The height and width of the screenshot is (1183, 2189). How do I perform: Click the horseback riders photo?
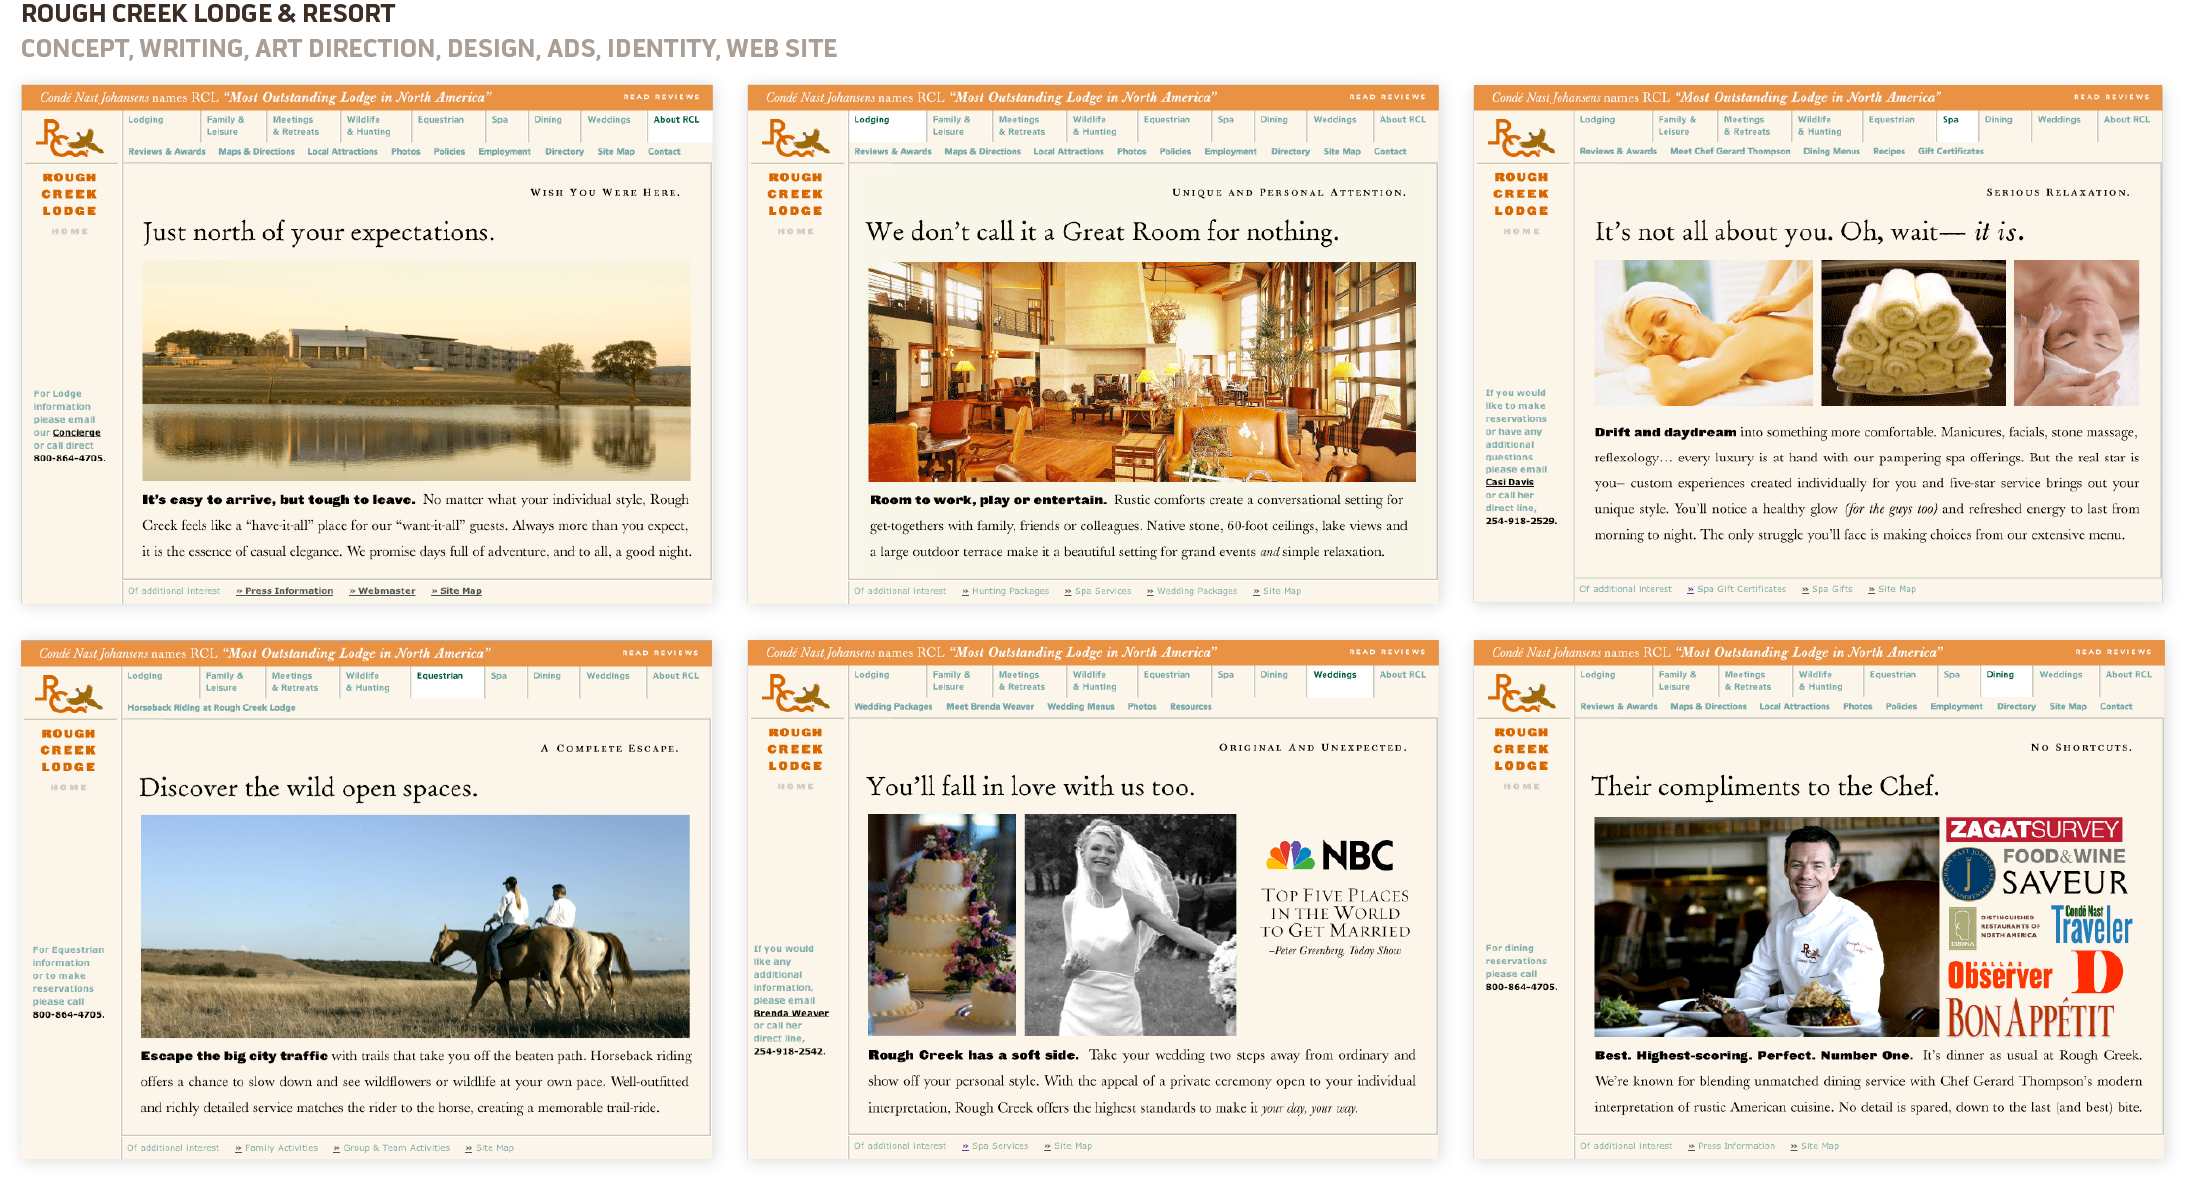pyautogui.click(x=415, y=925)
